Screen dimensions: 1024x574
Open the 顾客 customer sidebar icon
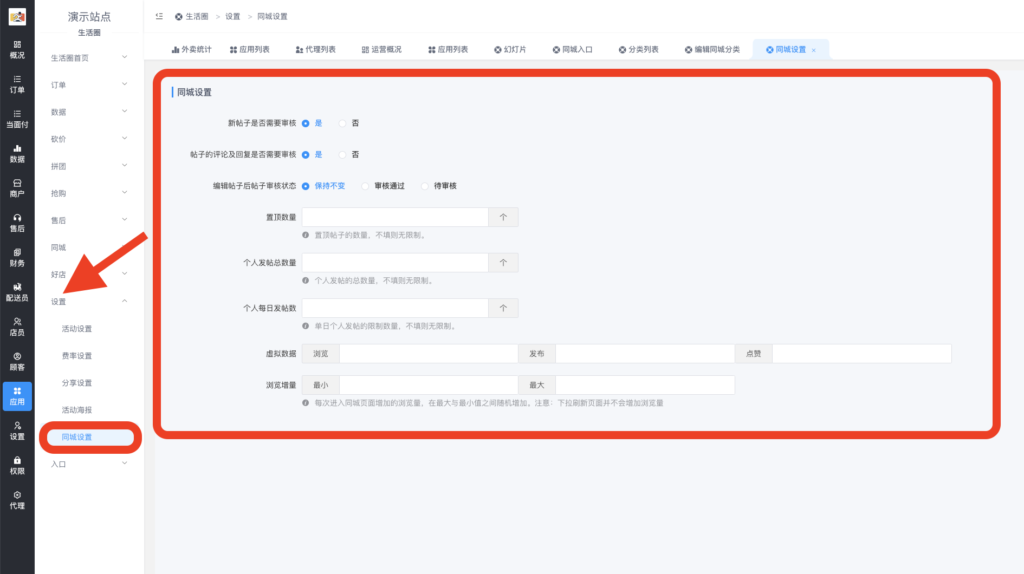(17, 361)
